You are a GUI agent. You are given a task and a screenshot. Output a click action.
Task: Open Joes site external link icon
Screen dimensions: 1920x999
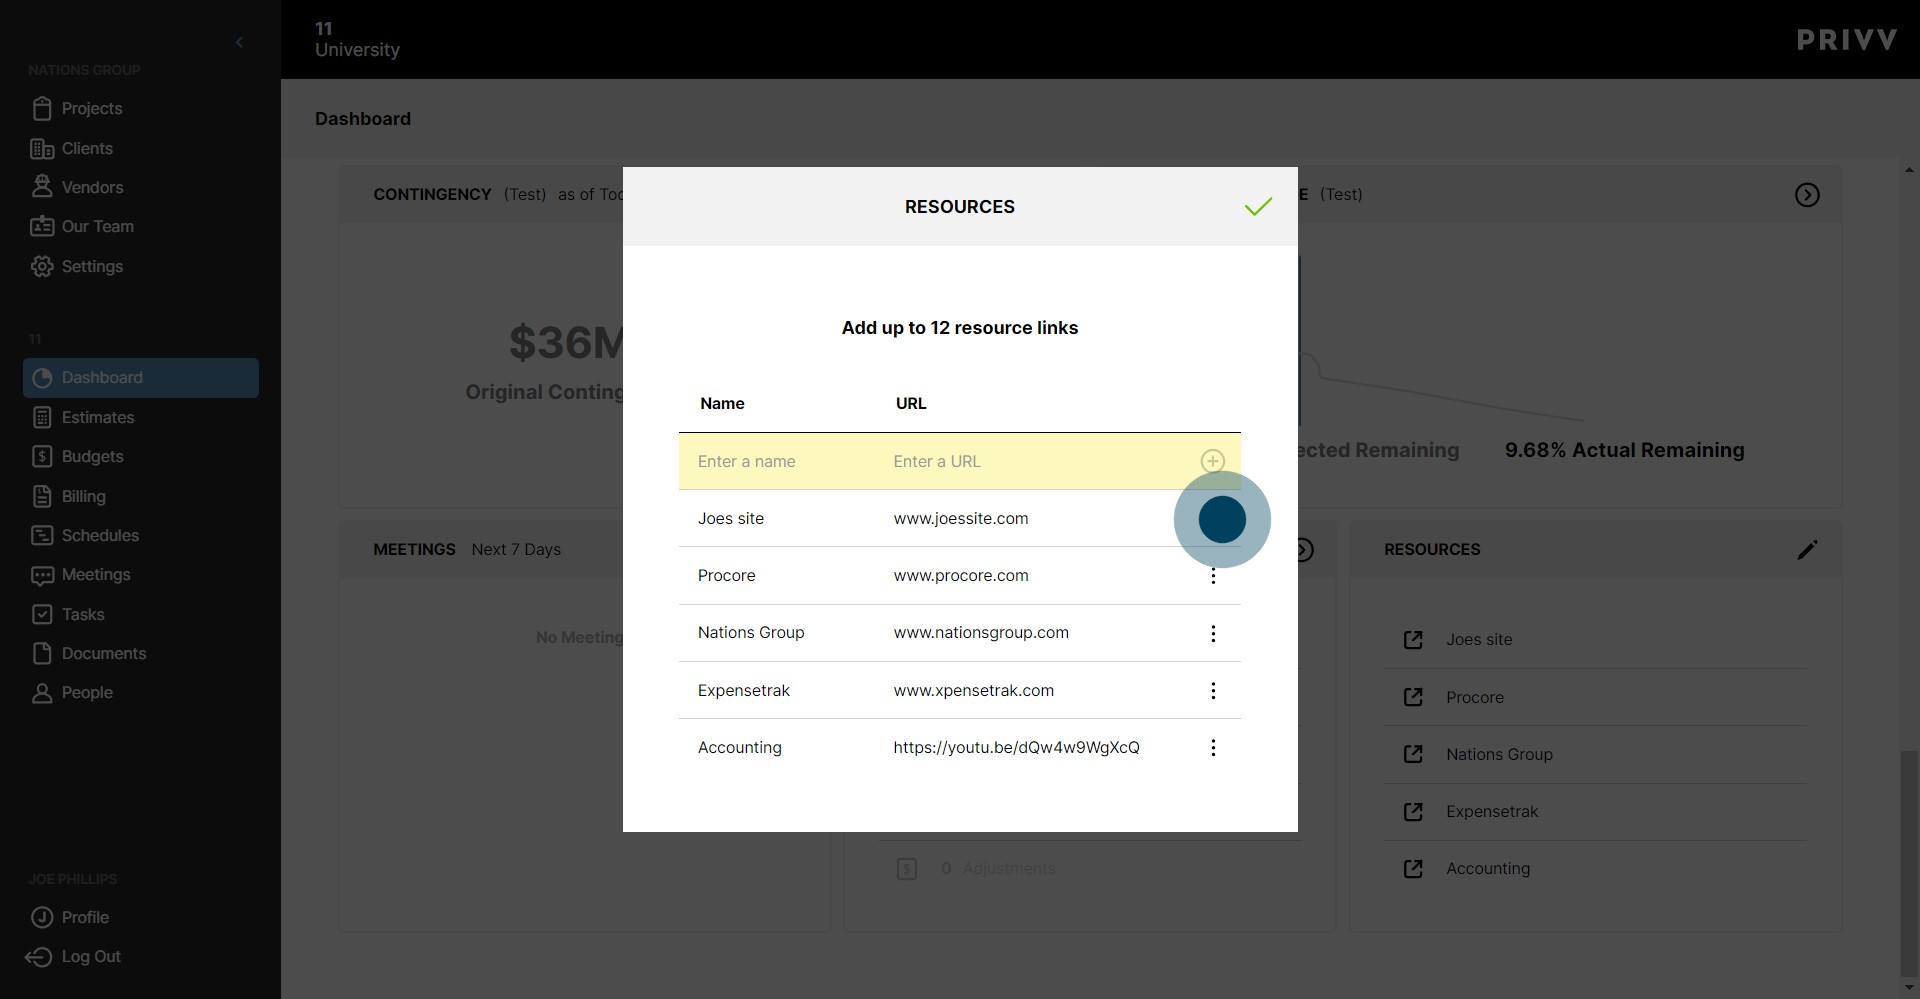(x=1413, y=639)
